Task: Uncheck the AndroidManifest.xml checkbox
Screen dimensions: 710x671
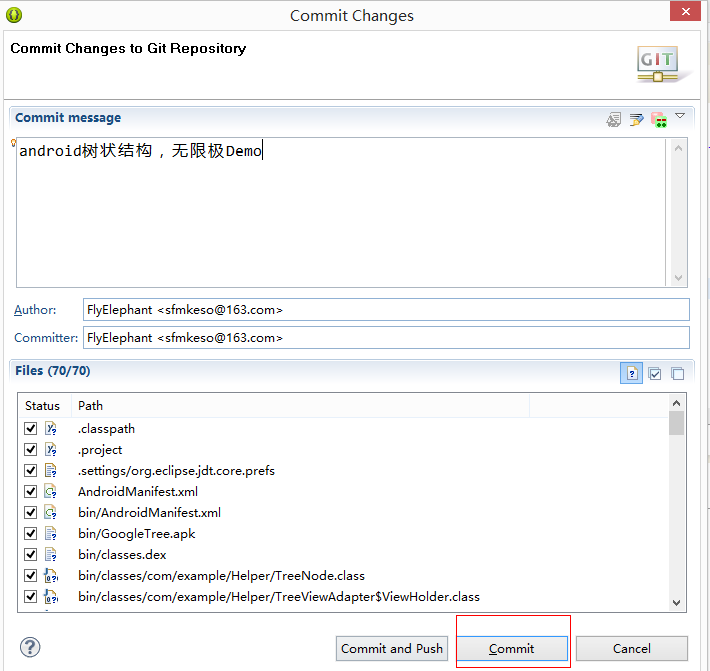Action: pos(30,491)
